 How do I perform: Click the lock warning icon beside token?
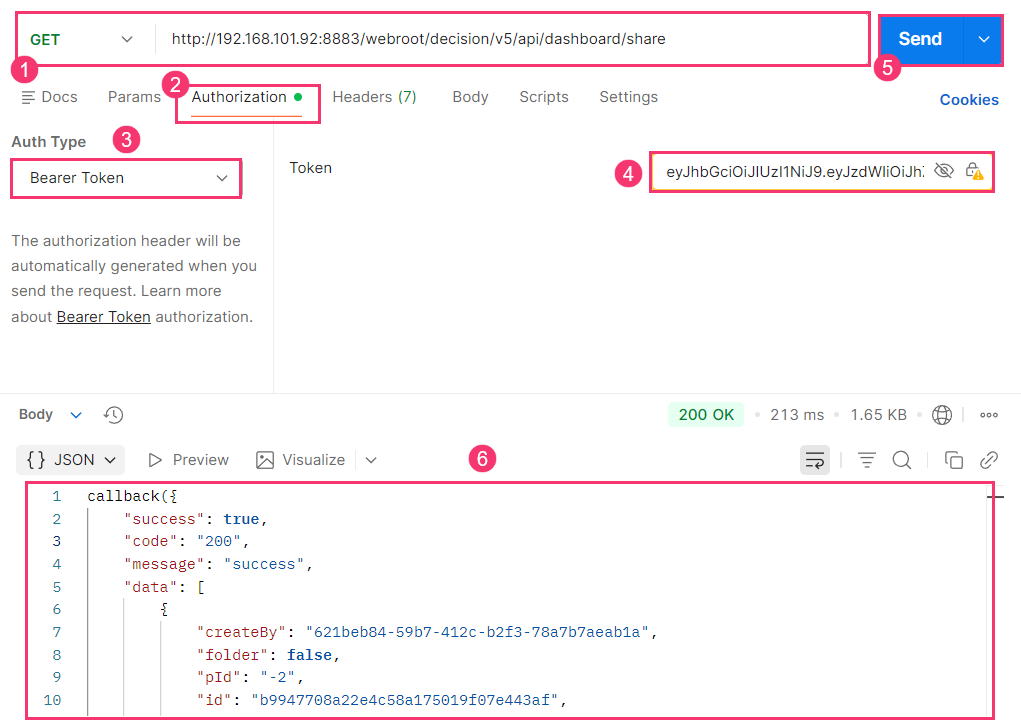pyautogui.click(x=973, y=171)
